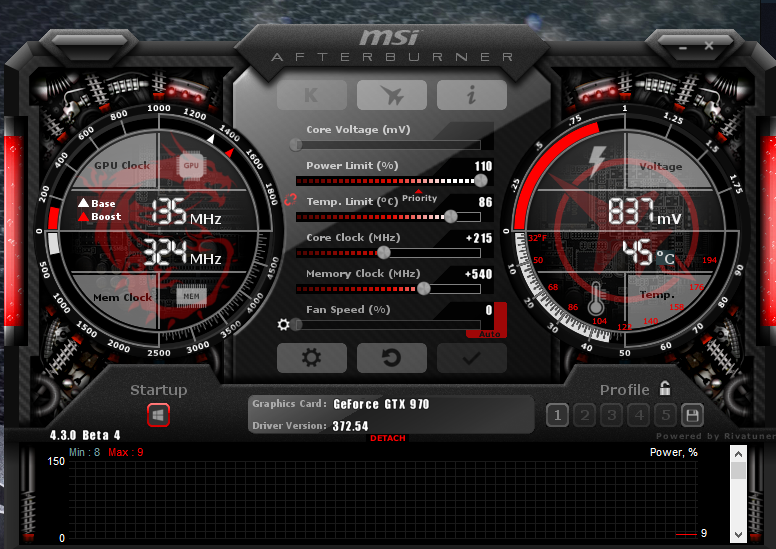This screenshot has height=549, width=776.
Task: Click the airplane OC Scanner icon
Action: tap(391, 95)
